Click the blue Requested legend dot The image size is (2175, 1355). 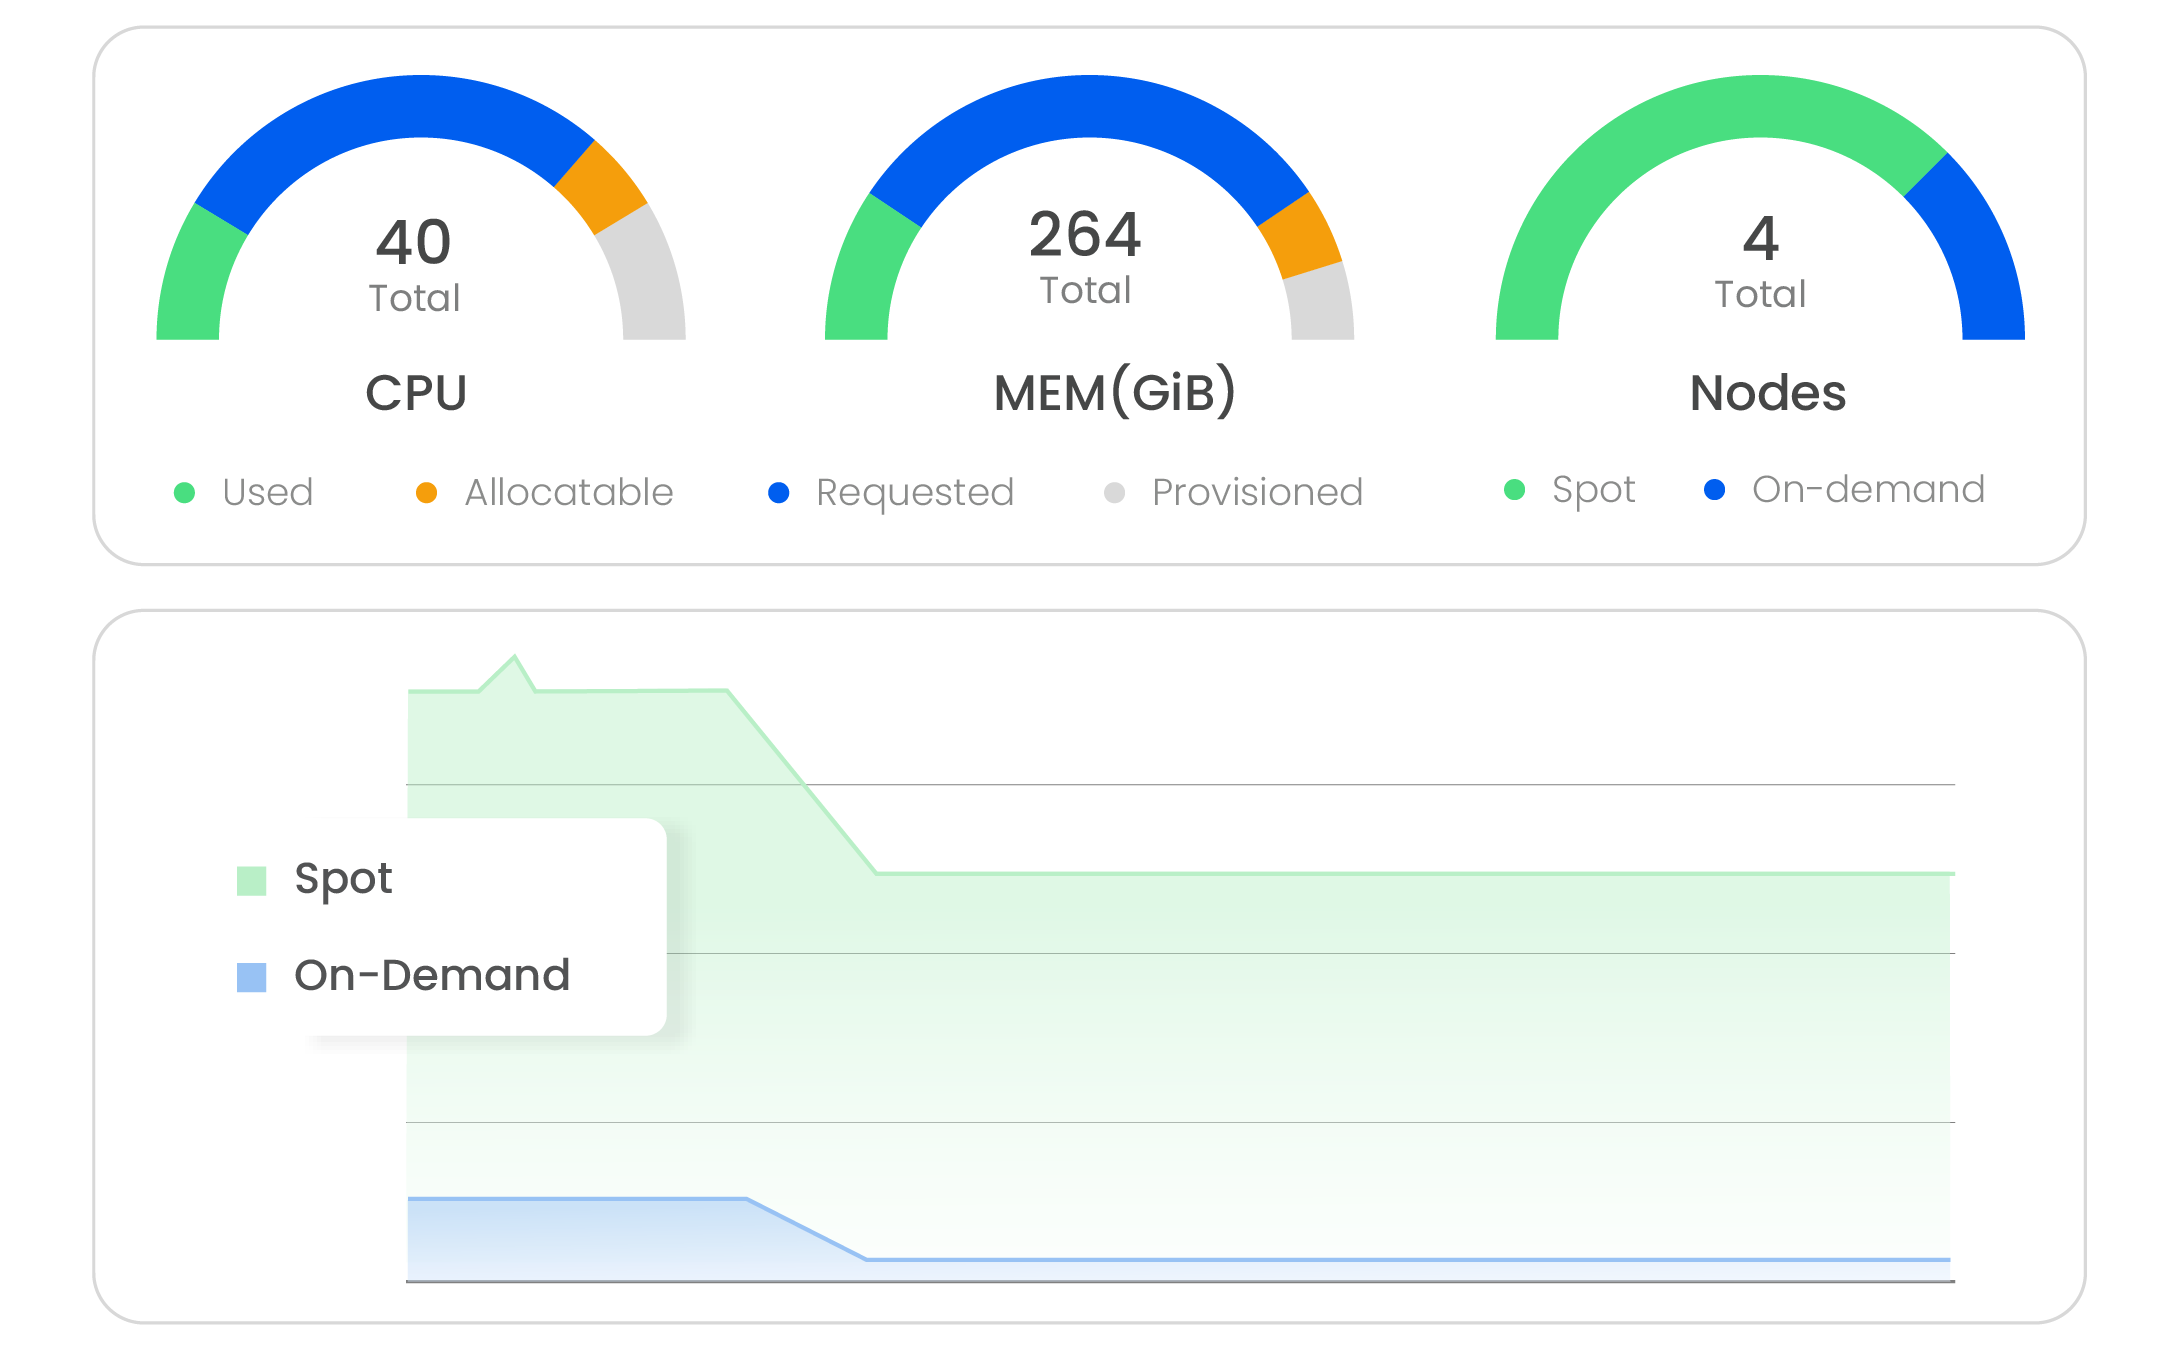[778, 492]
